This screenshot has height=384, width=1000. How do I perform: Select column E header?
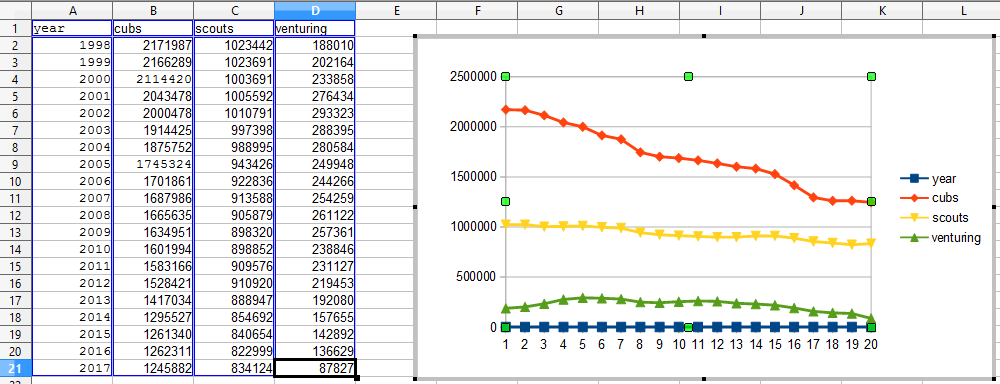[x=396, y=10]
